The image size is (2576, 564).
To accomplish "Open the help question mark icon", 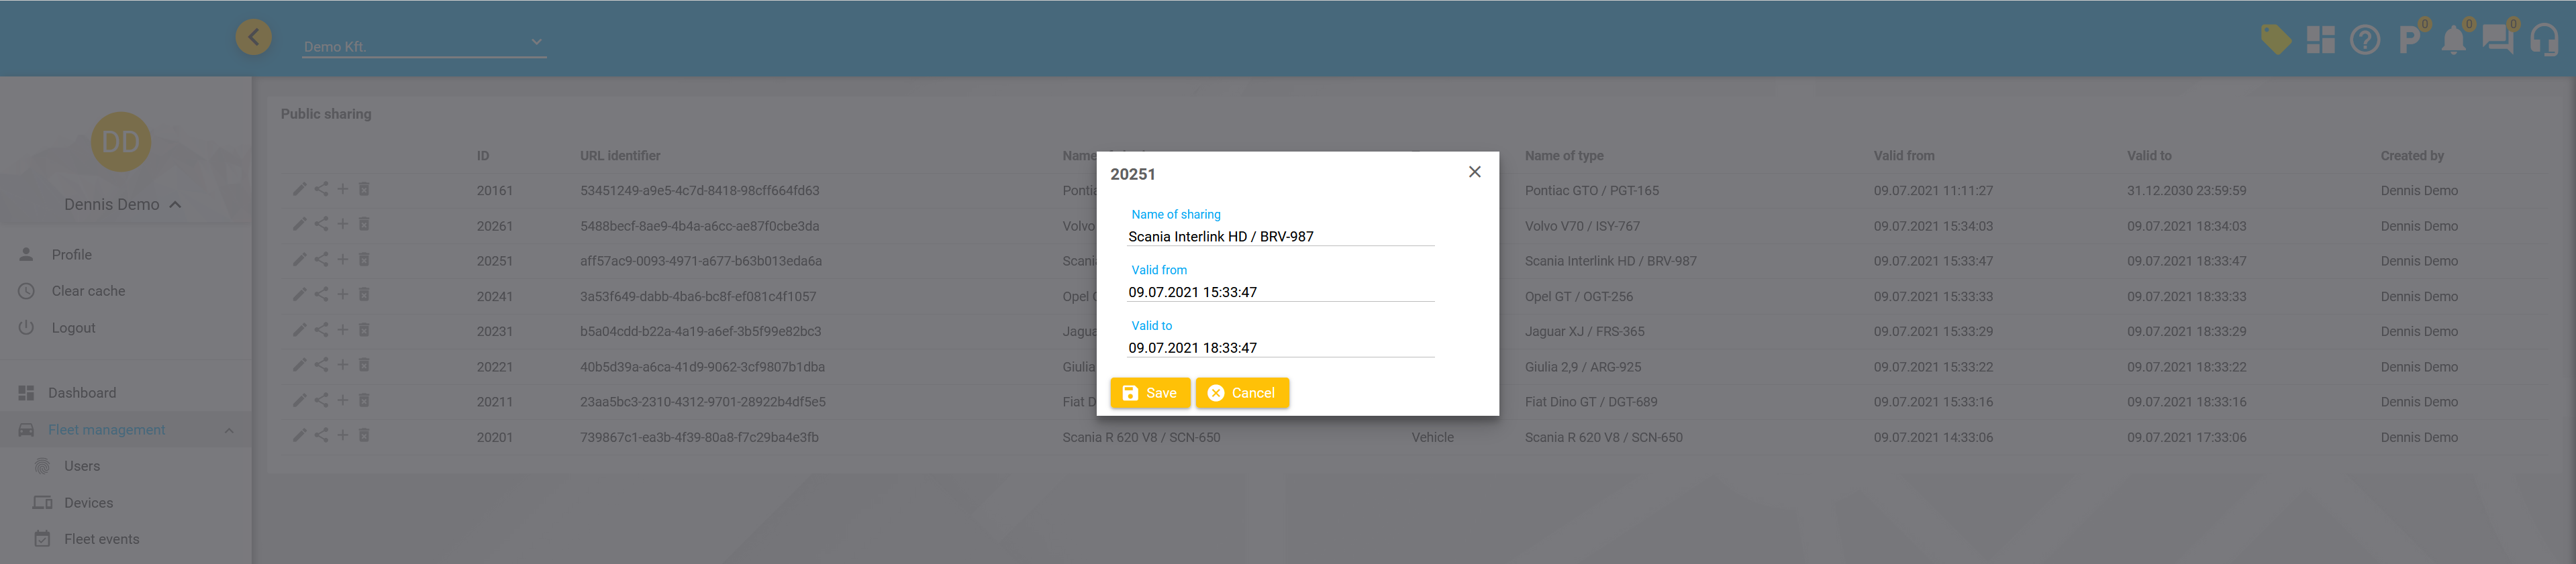I will 2364,40.
